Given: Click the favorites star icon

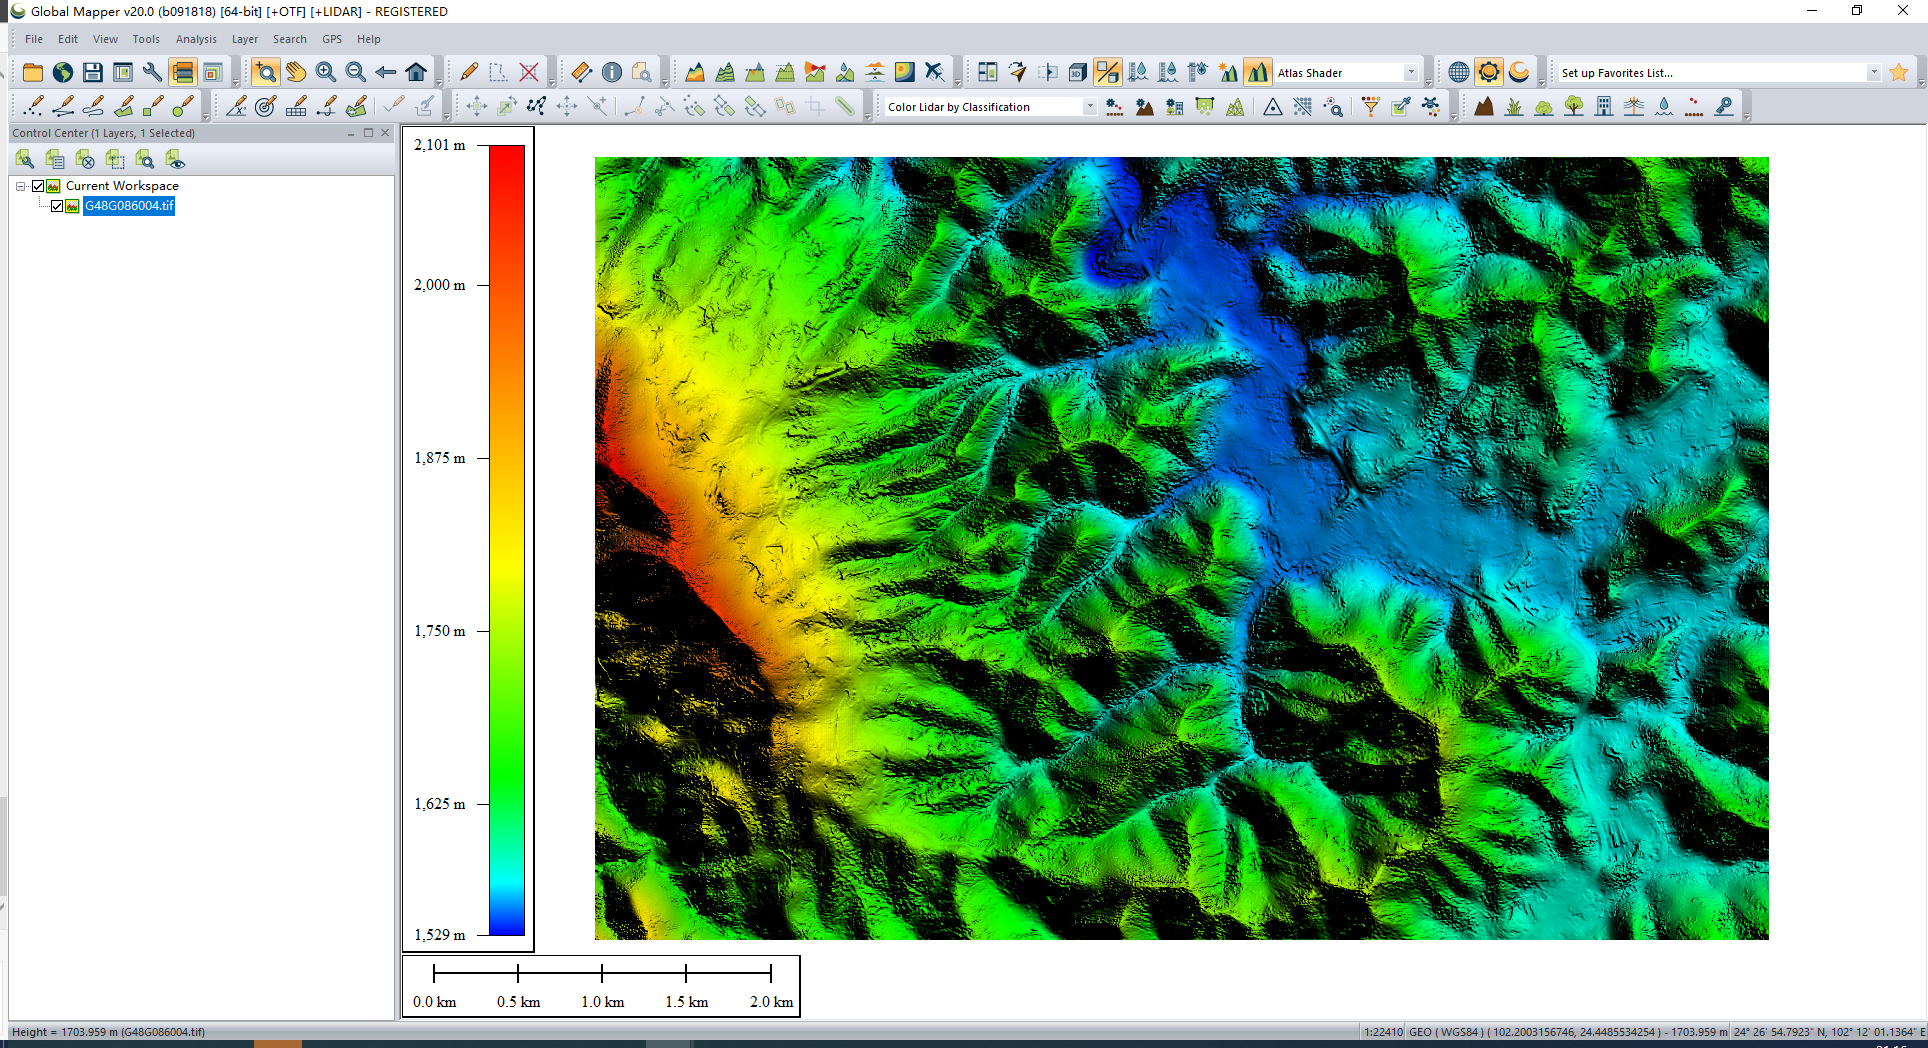Looking at the screenshot, I should (1899, 72).
